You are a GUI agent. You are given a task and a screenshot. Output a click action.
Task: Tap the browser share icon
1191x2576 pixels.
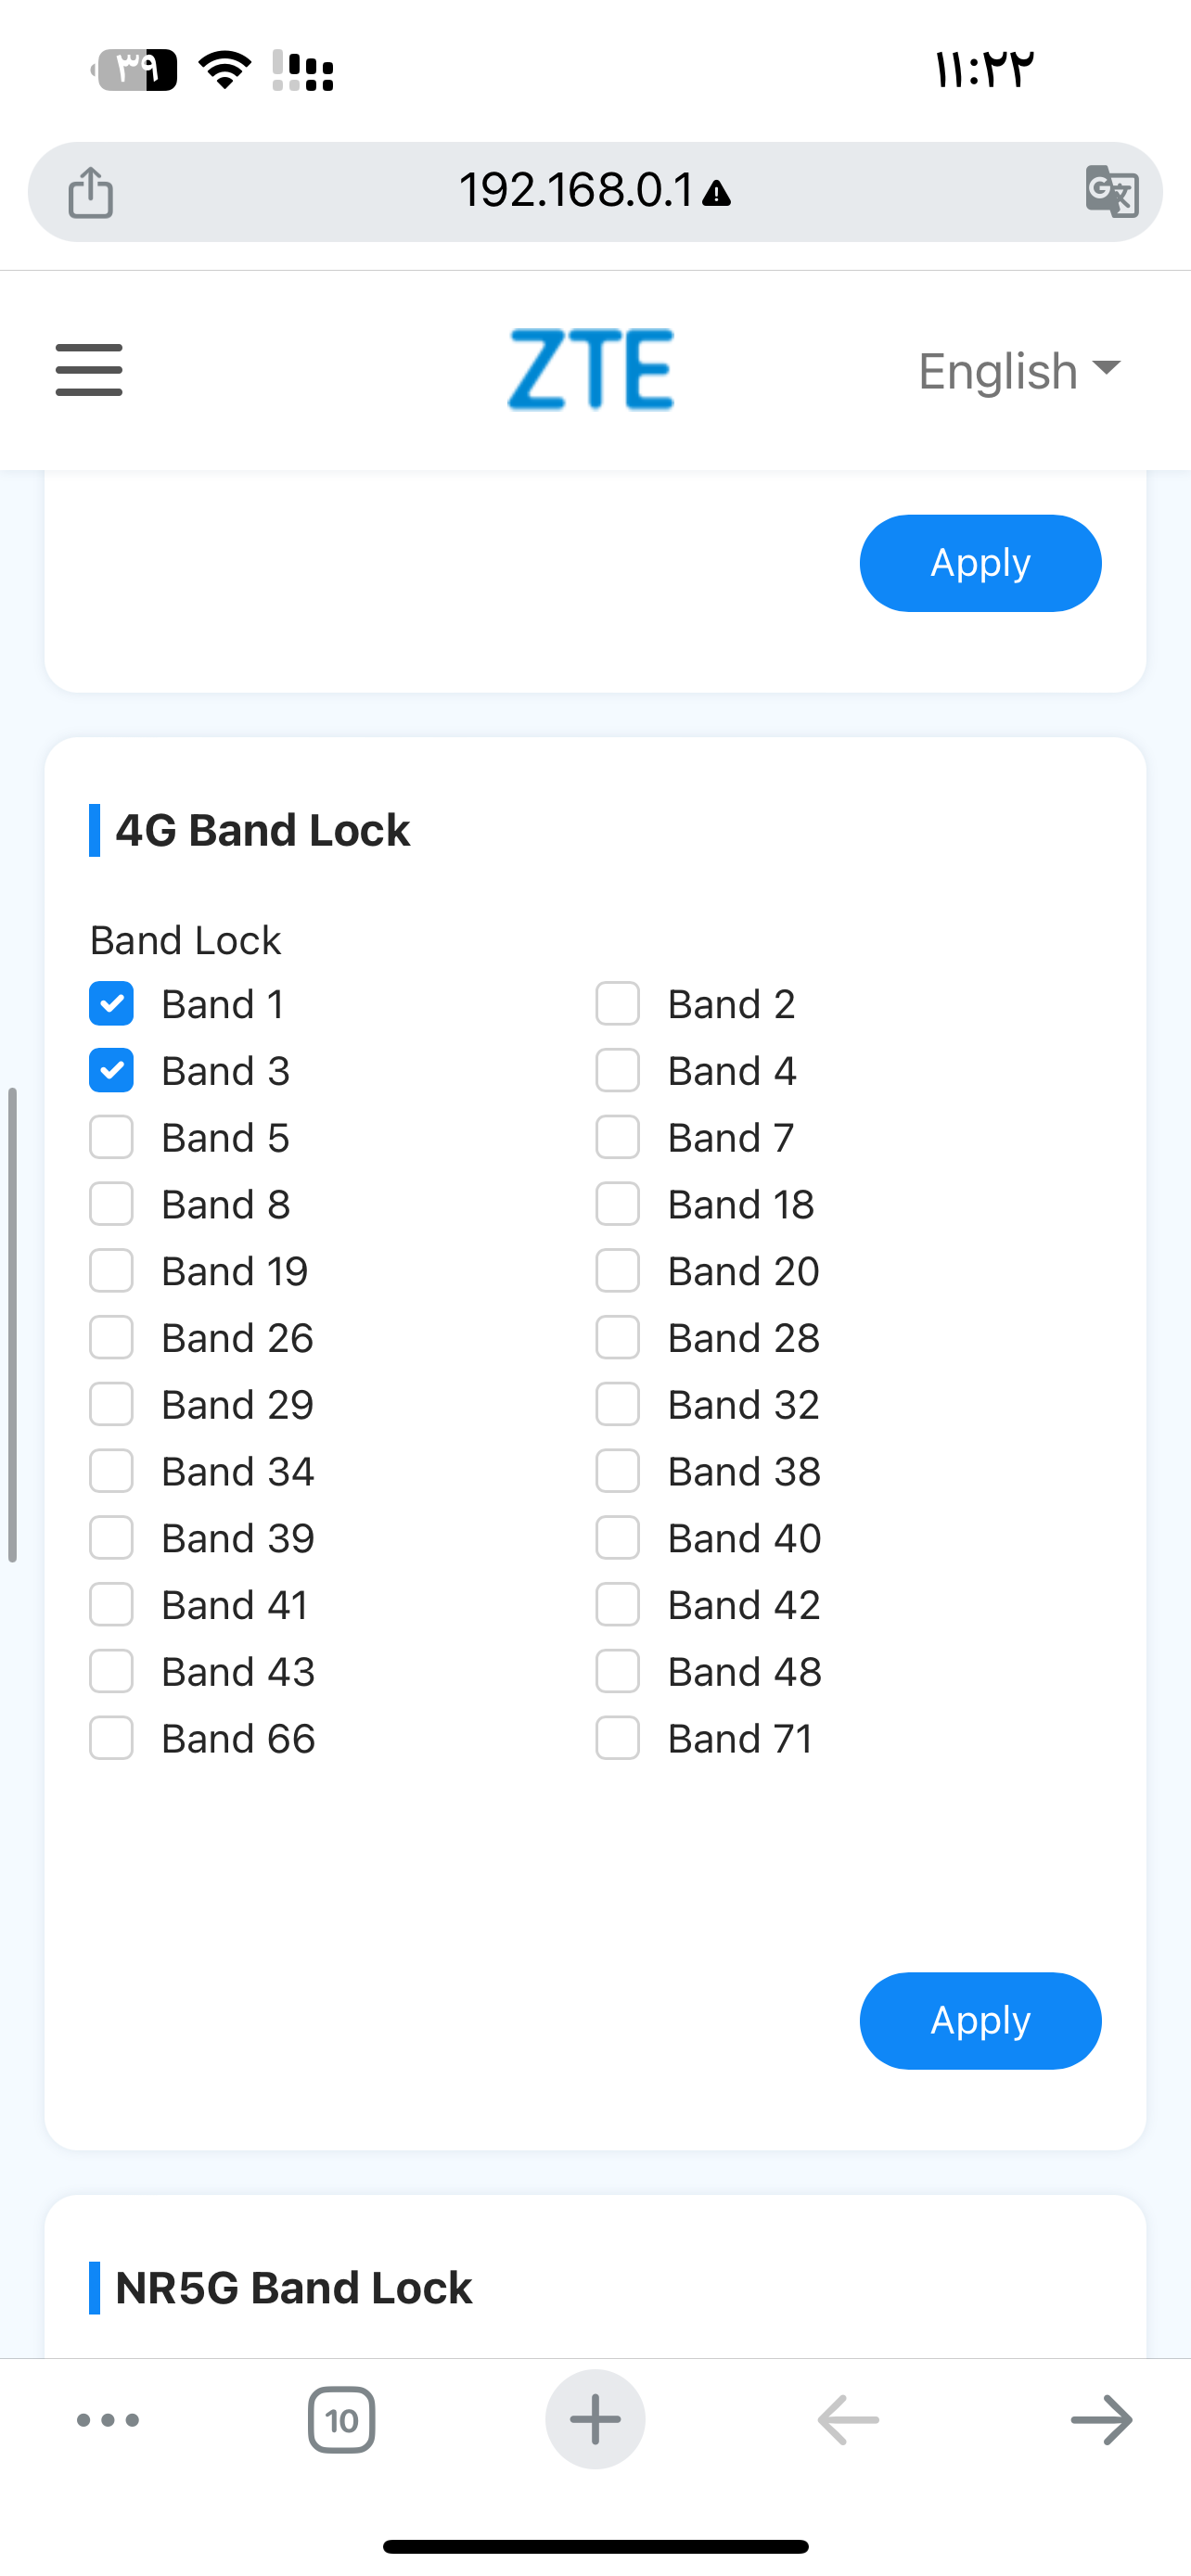(x=90, y=192)
